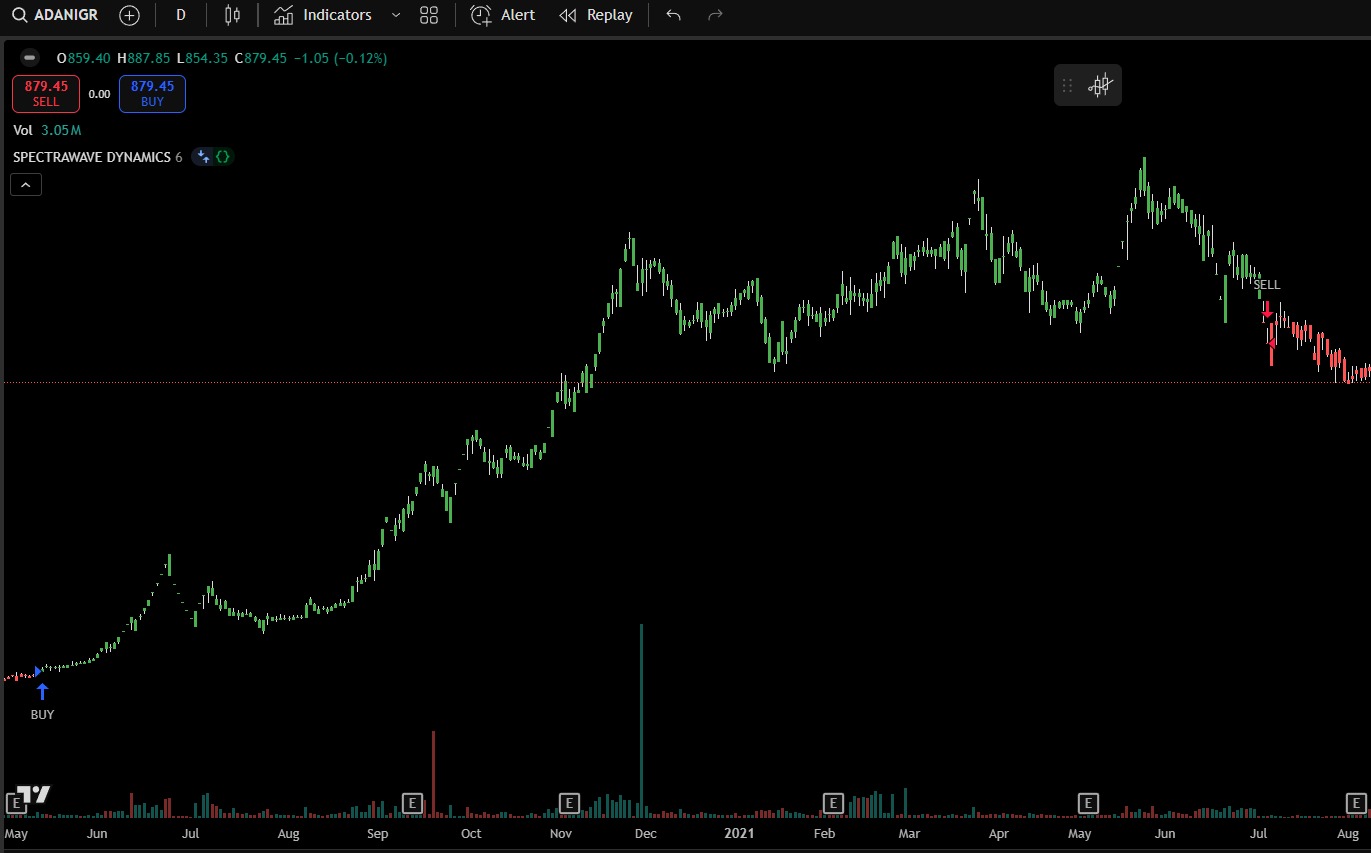Expand favorite indicators dropdown arrow next to Indicators
Image resolution: width=1371 pixels, height=853 pixels.
pos(396,15)
